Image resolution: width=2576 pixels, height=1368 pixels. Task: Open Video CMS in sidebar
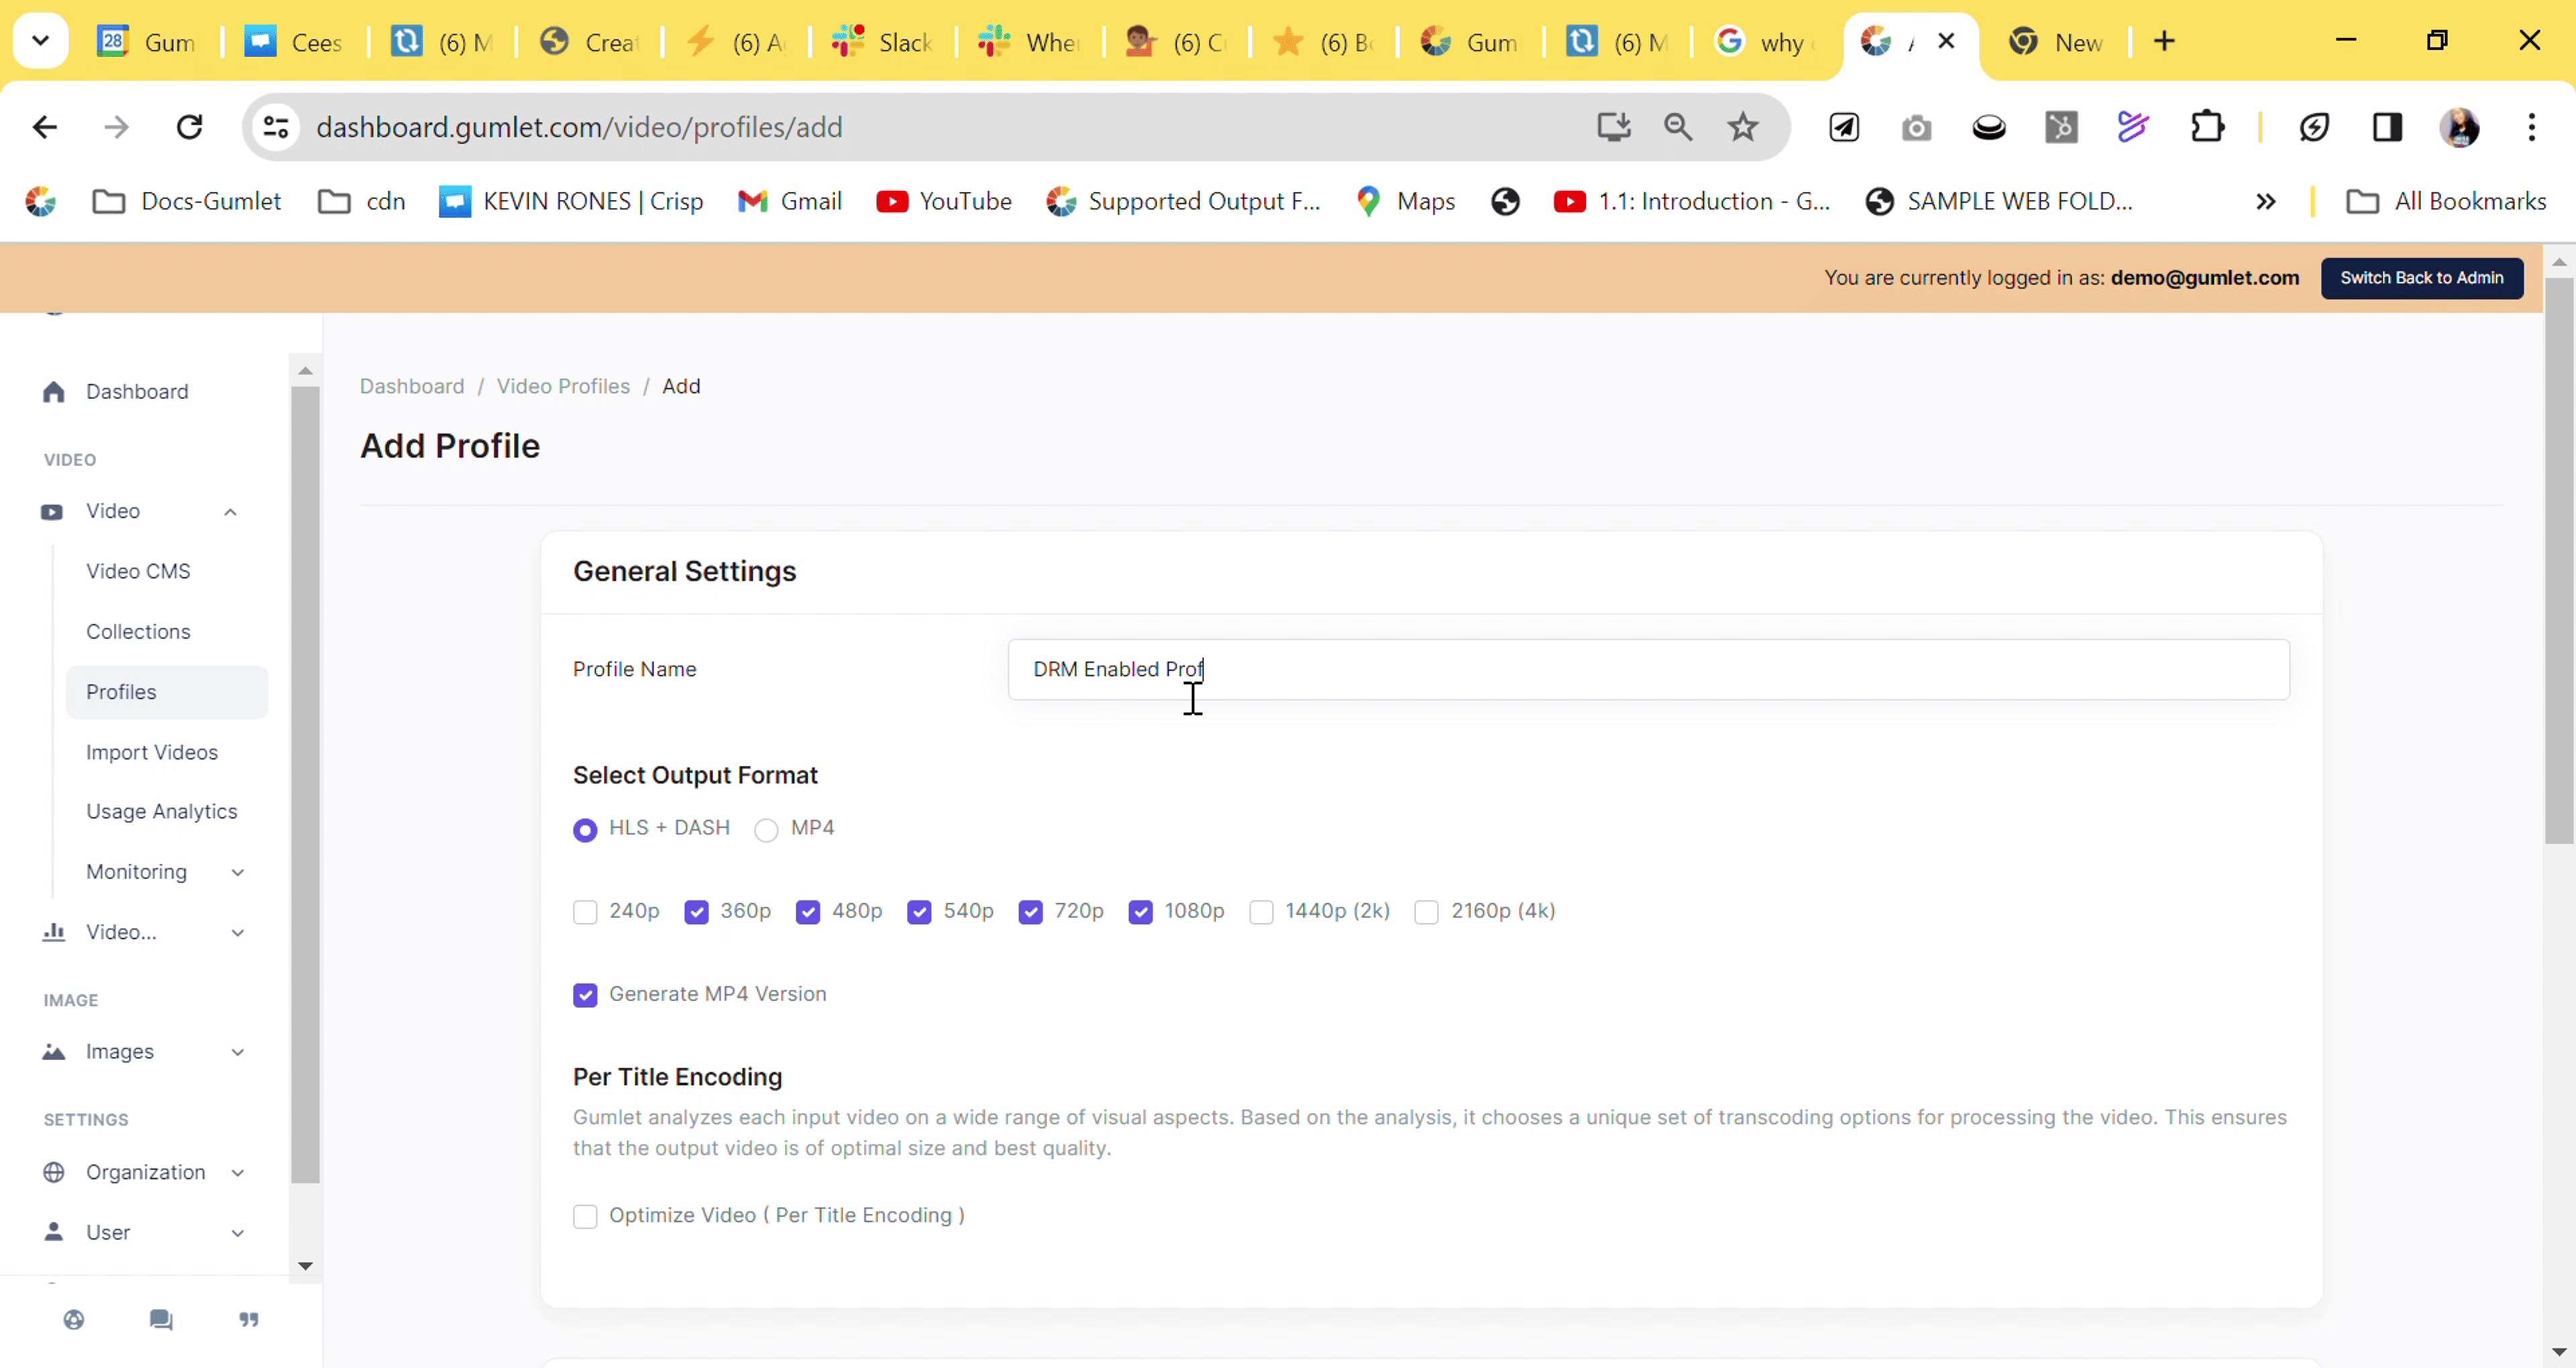[x=138, y=571]
